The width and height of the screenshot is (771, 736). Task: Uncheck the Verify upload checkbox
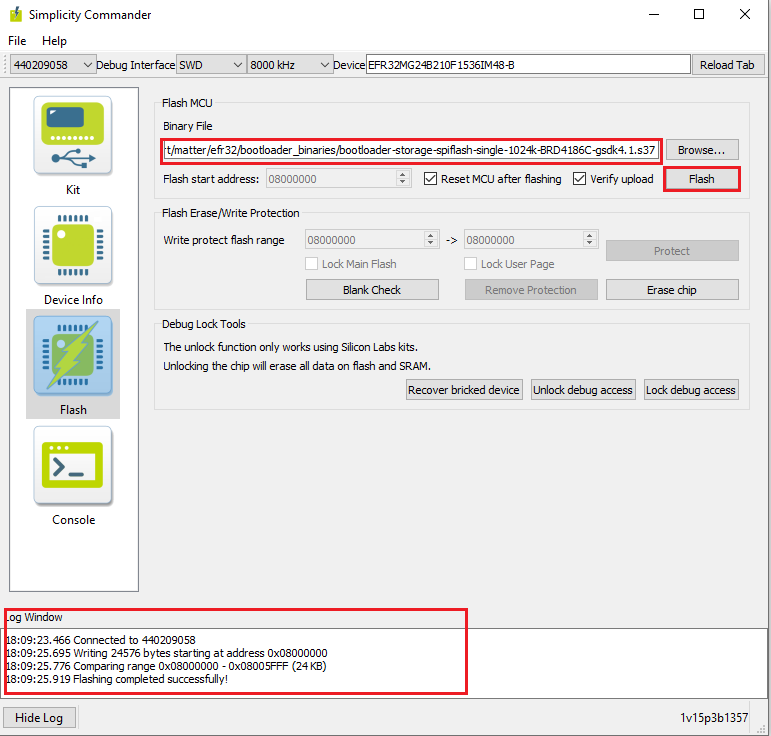tap(581, 179)
